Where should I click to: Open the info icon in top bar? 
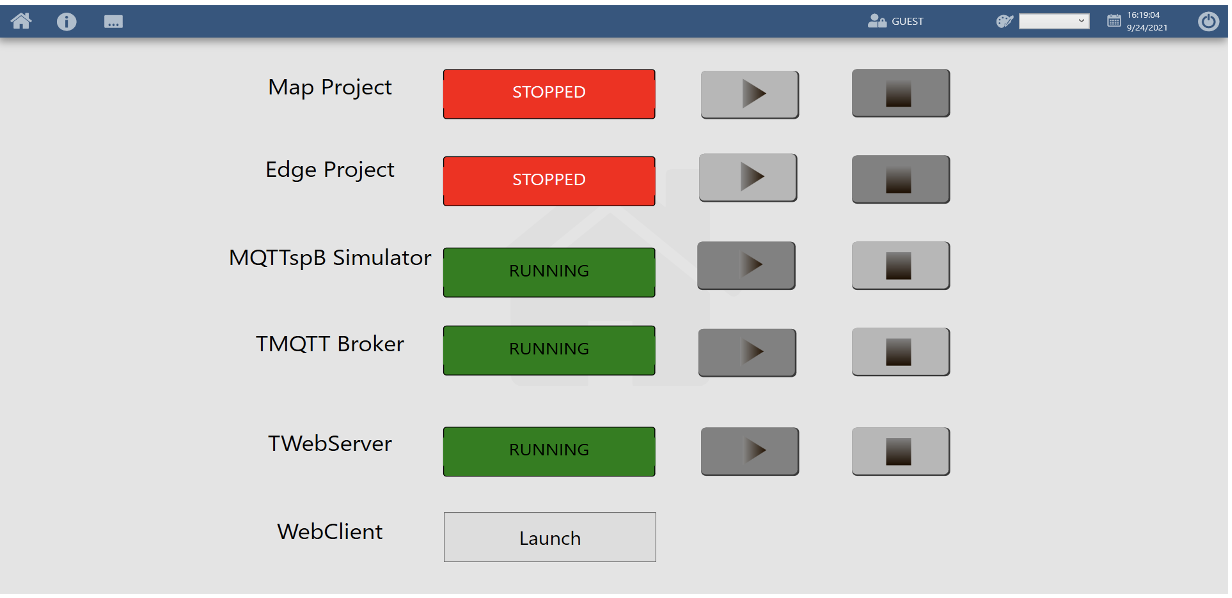click(67, 21)
